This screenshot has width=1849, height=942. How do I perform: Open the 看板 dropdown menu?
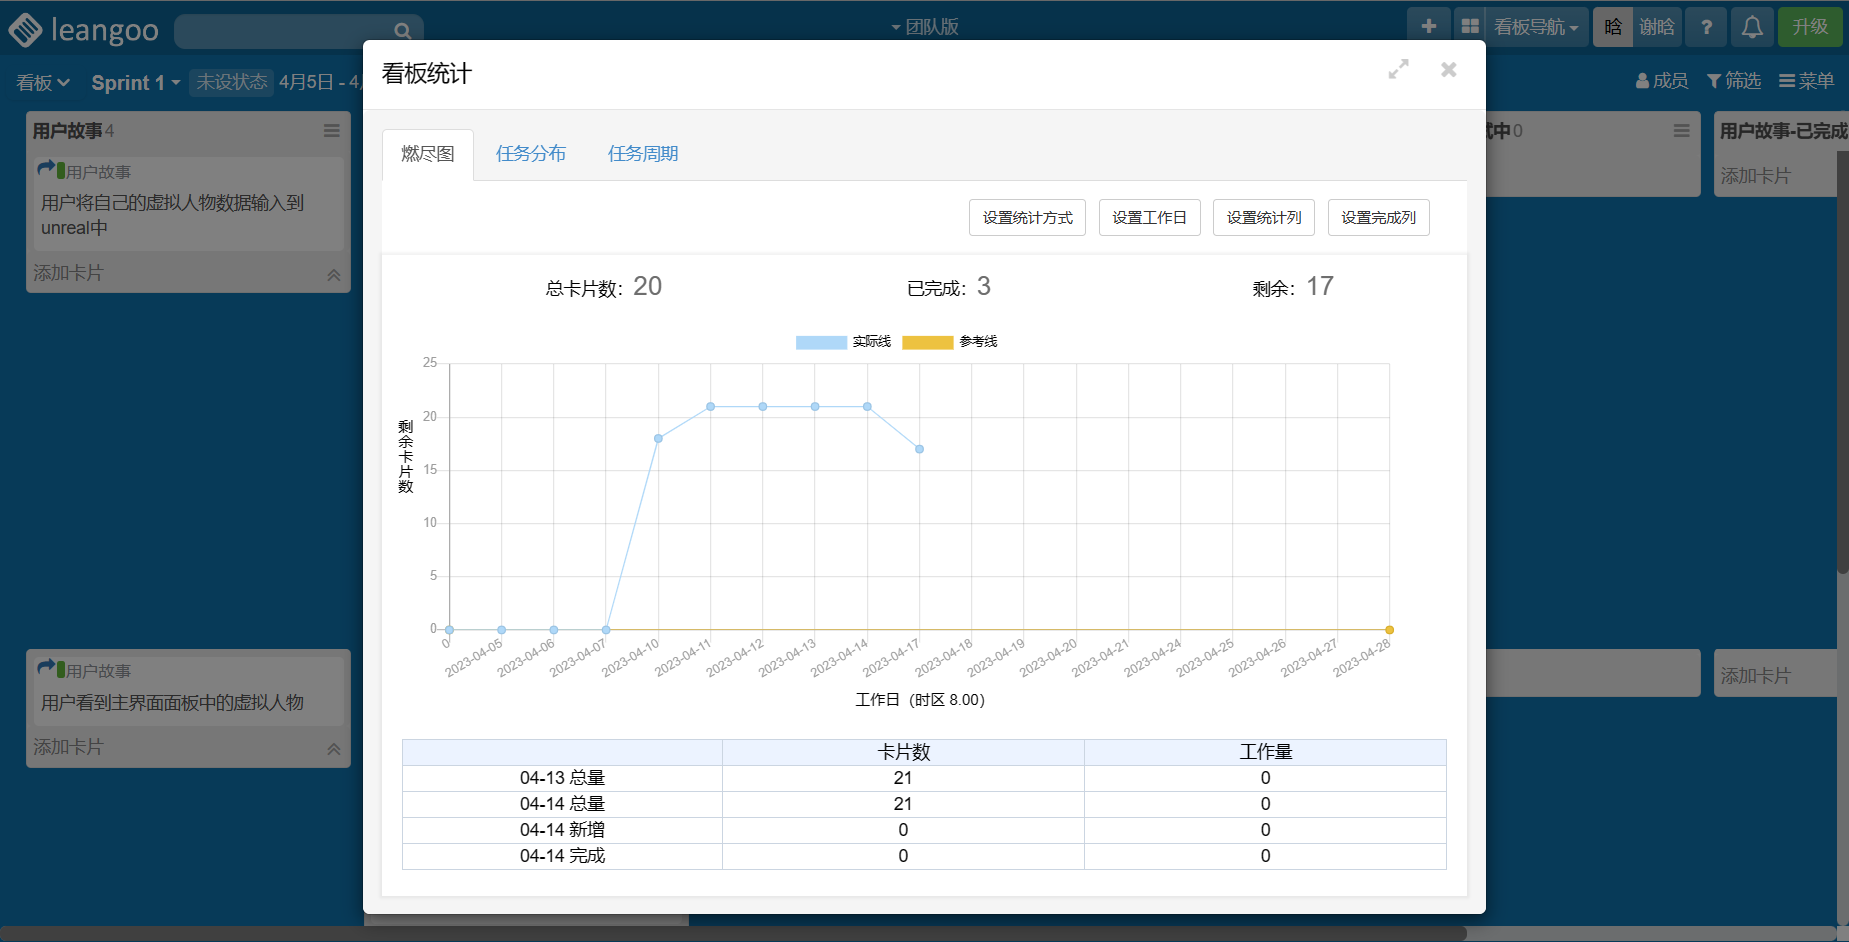click(x=43, y=83)
